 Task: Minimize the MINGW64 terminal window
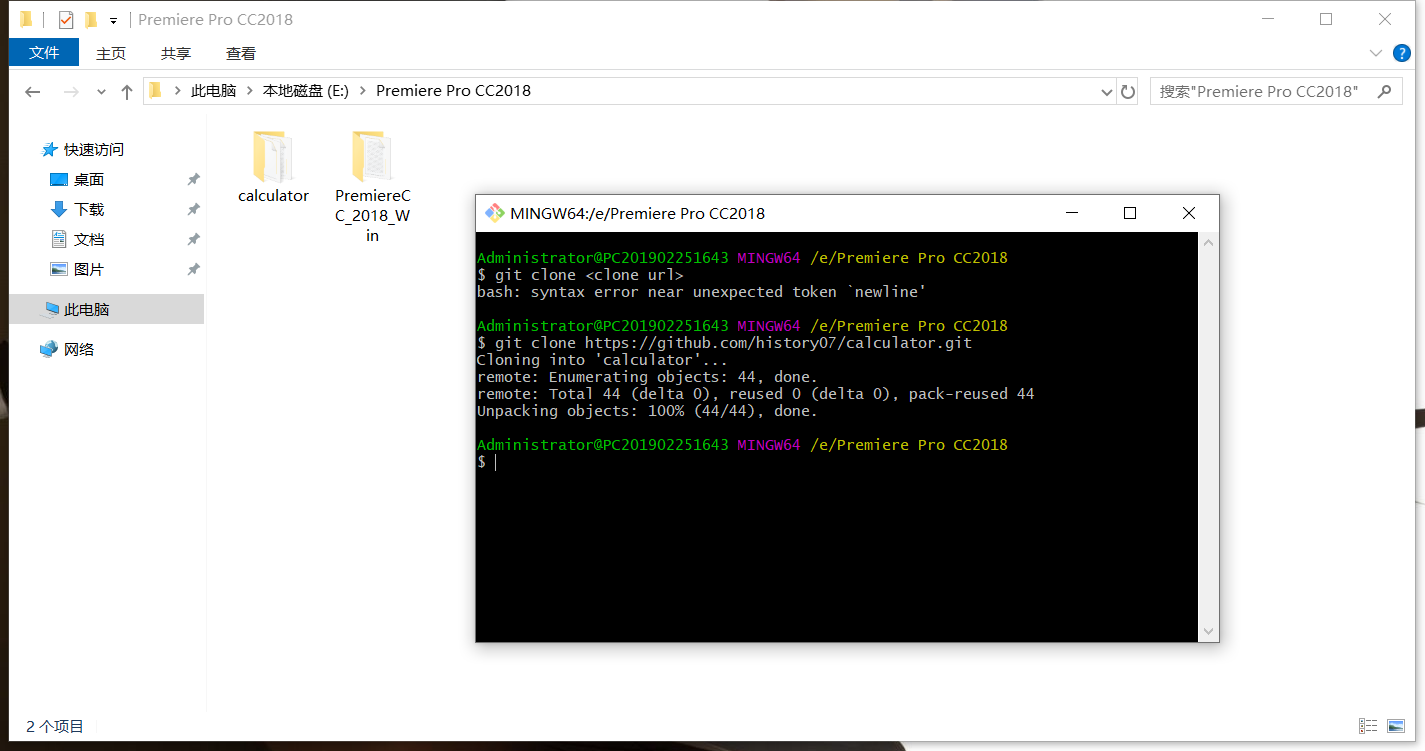(1072, 213)
